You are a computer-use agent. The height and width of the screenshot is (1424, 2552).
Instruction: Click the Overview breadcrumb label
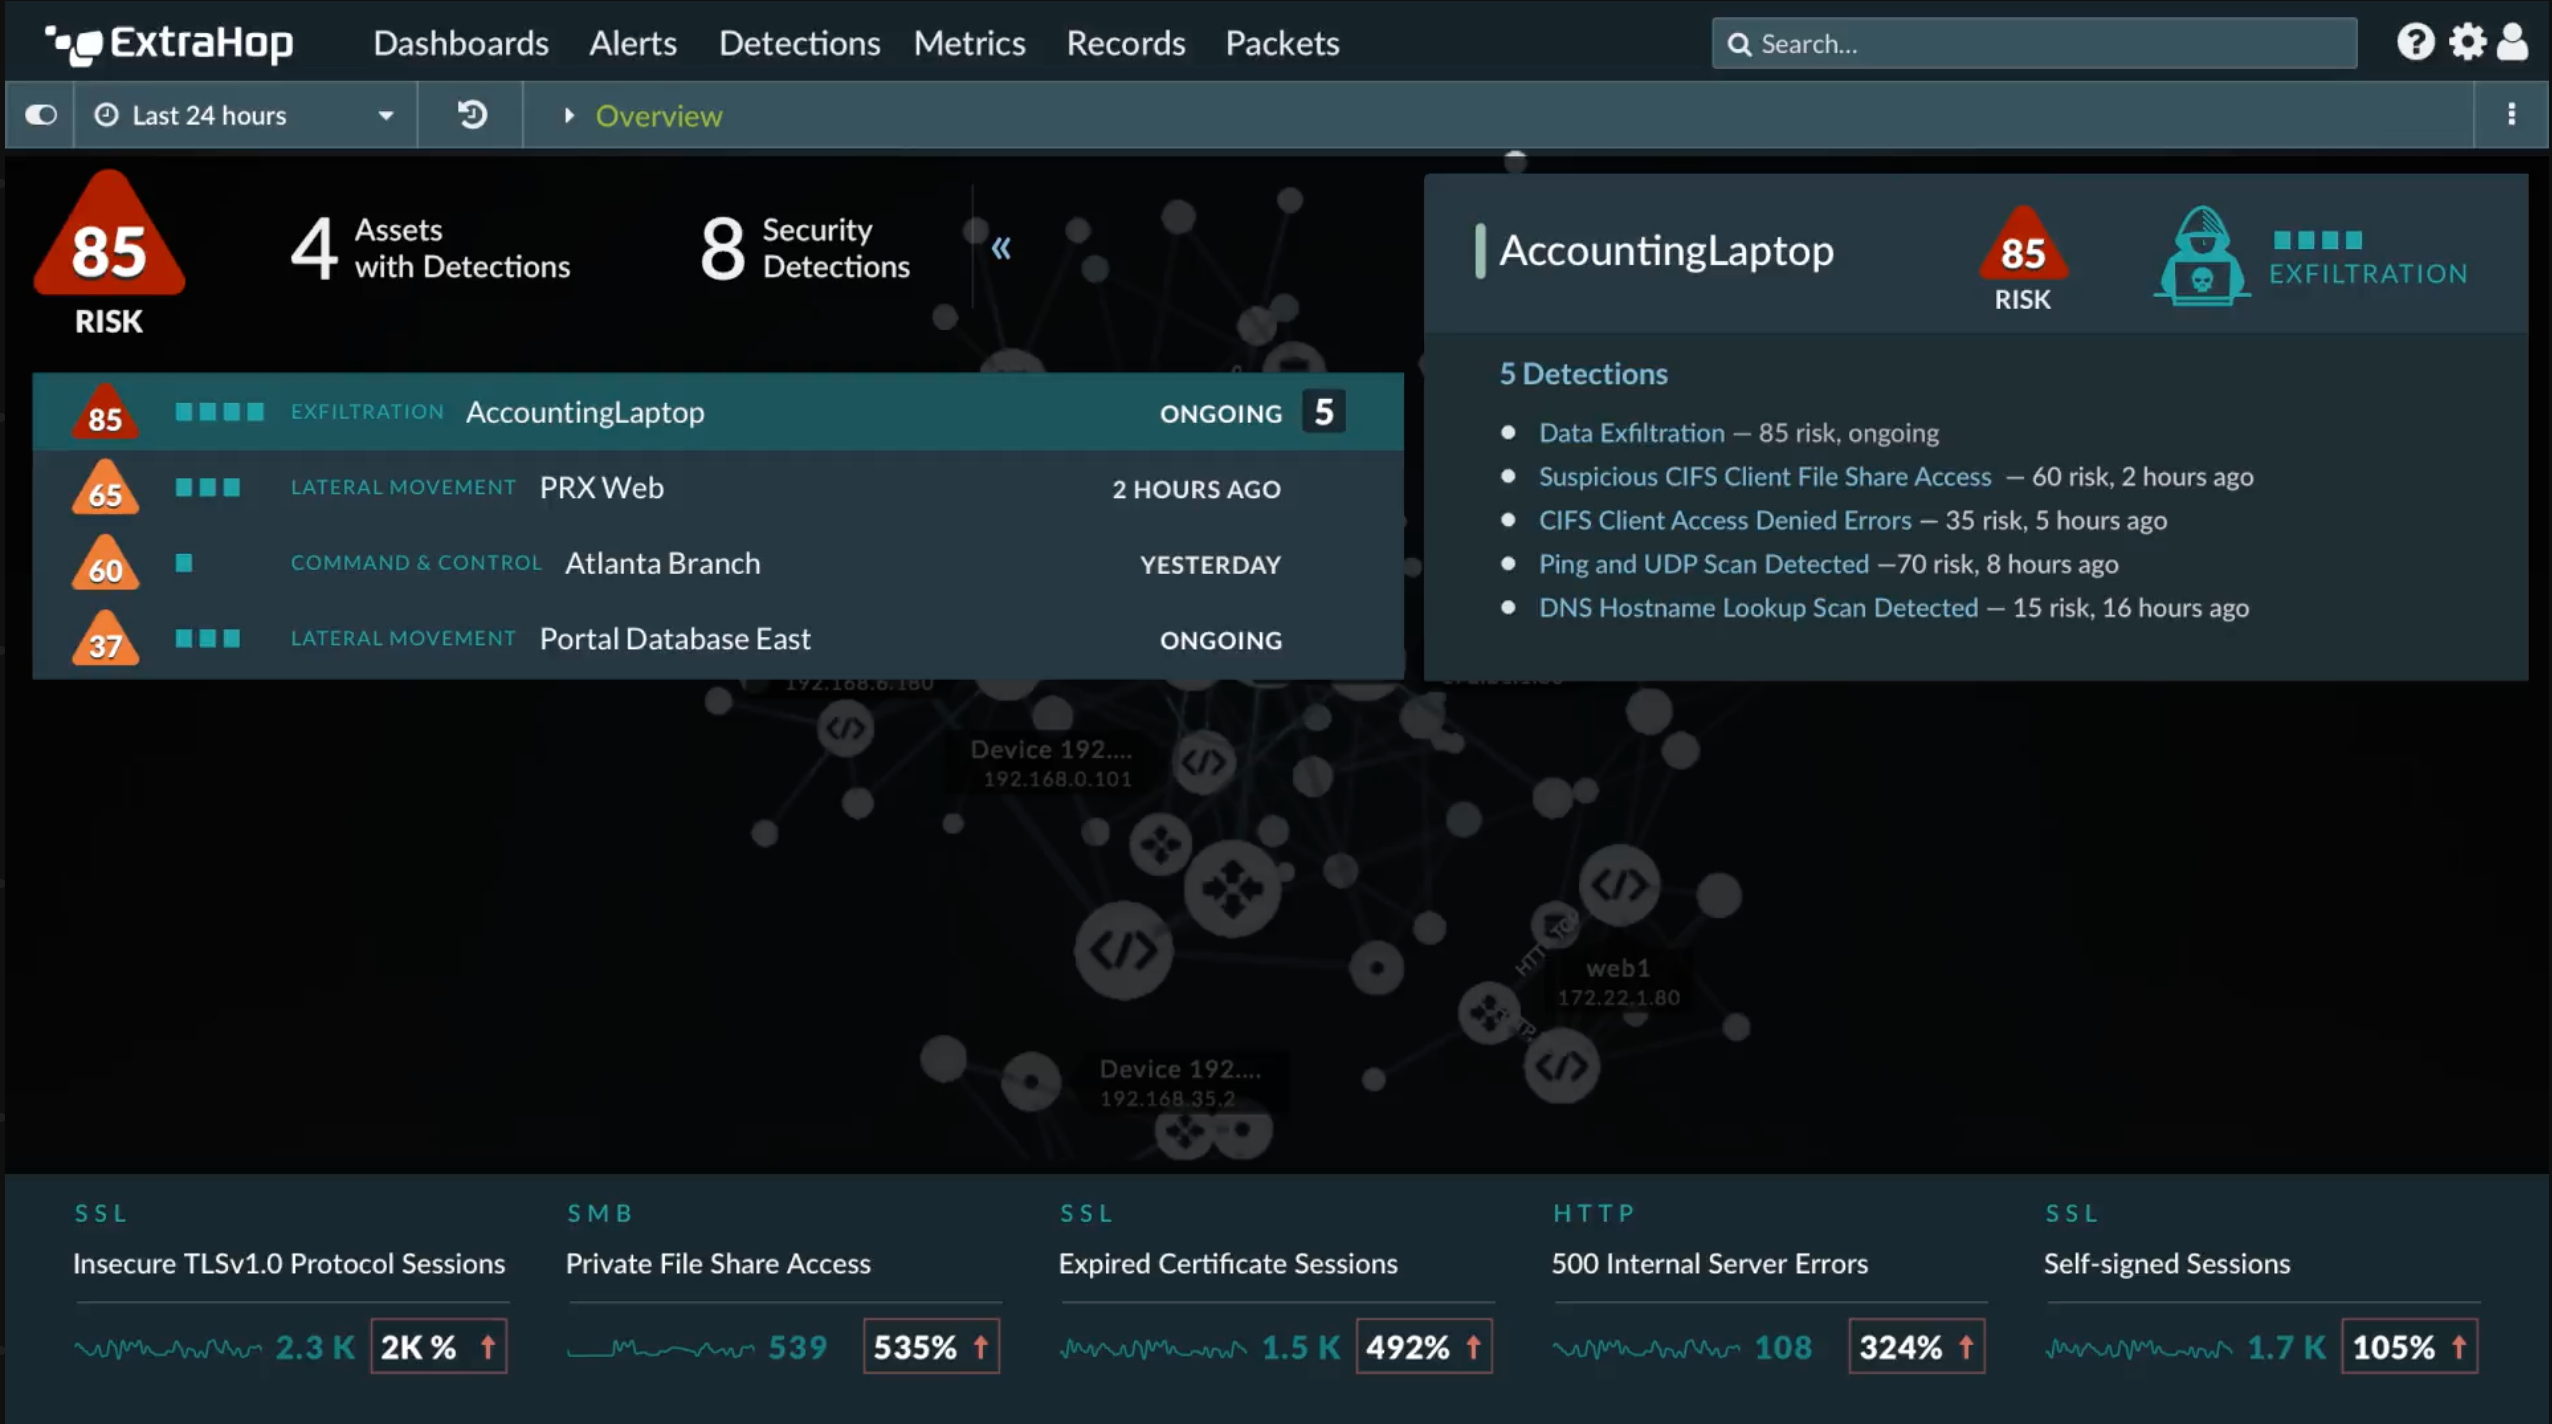tap(659, 116)
